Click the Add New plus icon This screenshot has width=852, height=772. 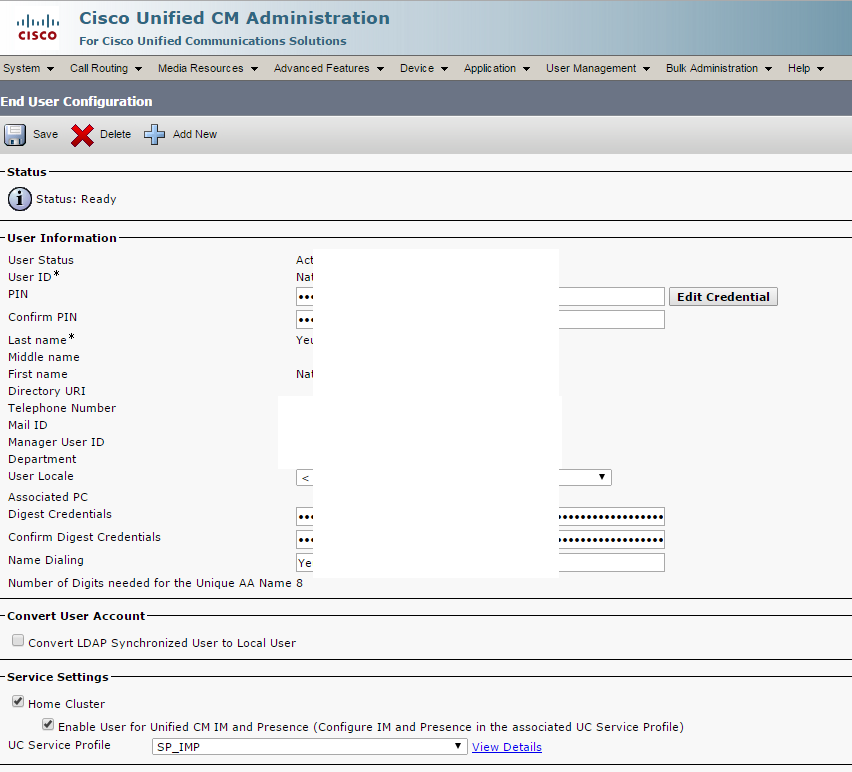153,134
